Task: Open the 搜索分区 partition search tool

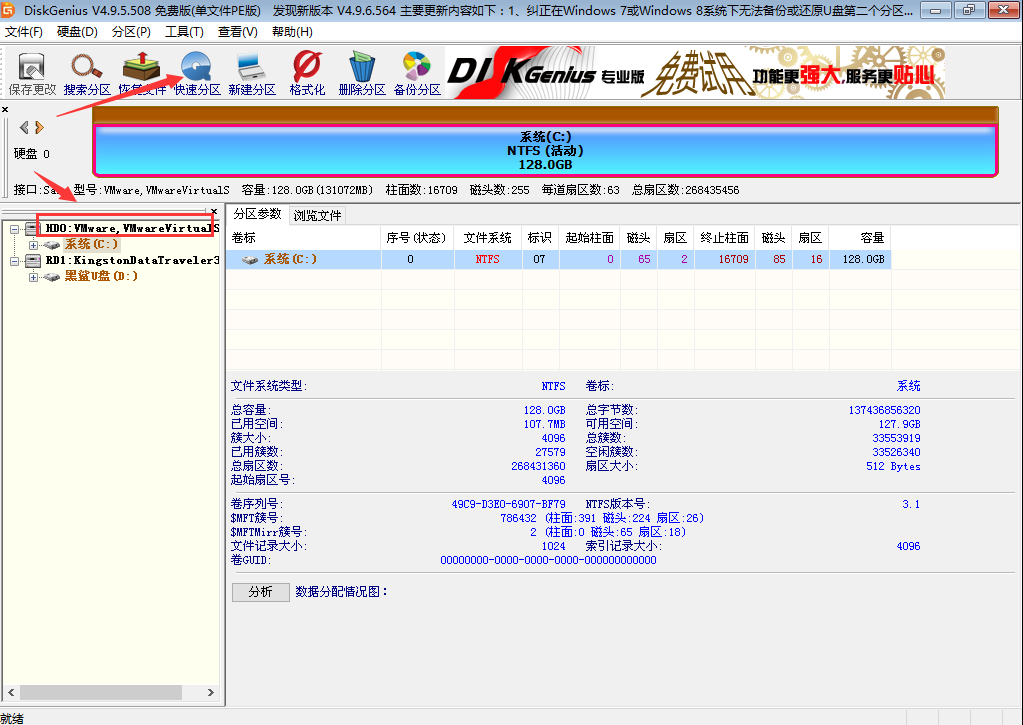Action: (87, 70)
